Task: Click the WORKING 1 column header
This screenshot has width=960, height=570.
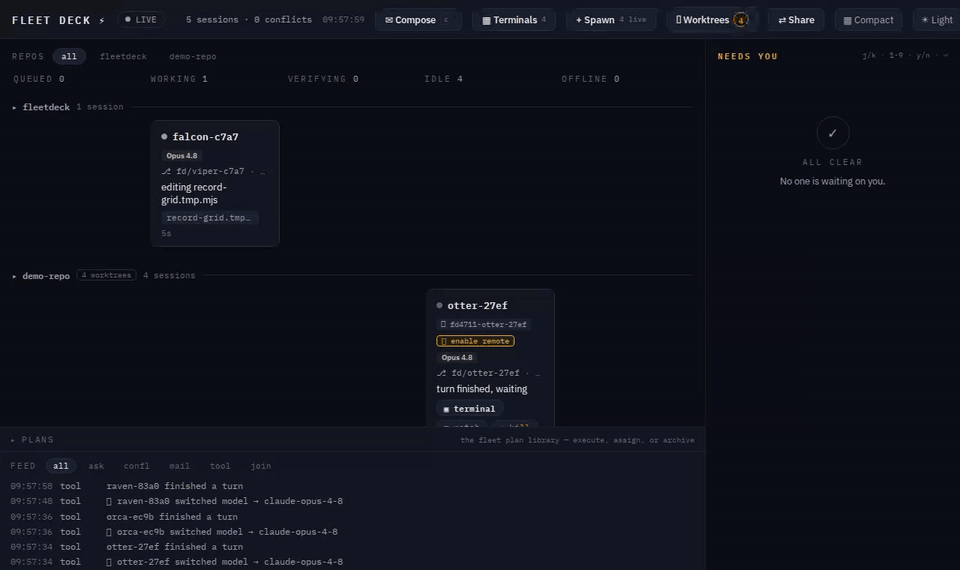Action: [179, 79]
